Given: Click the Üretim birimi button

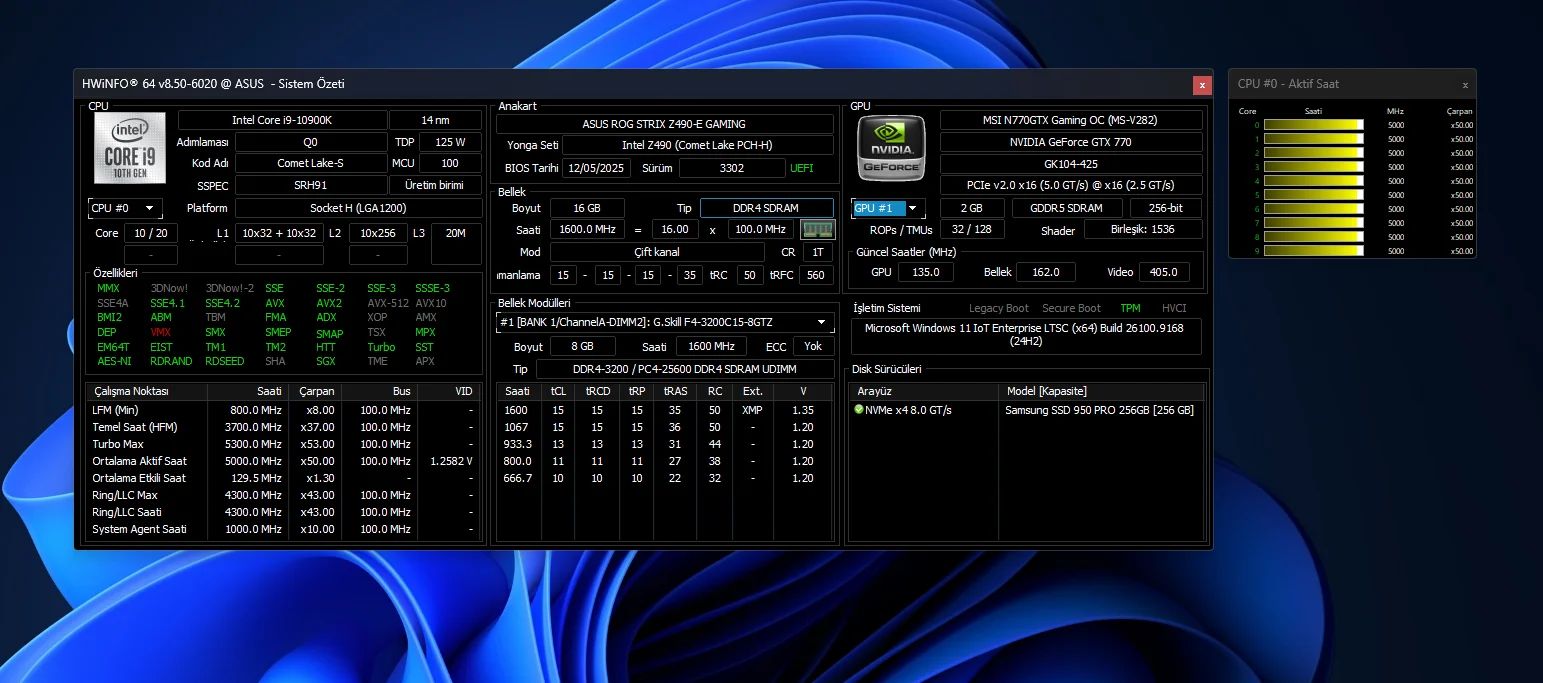Looking at the screenshot, I should [435, 185].
